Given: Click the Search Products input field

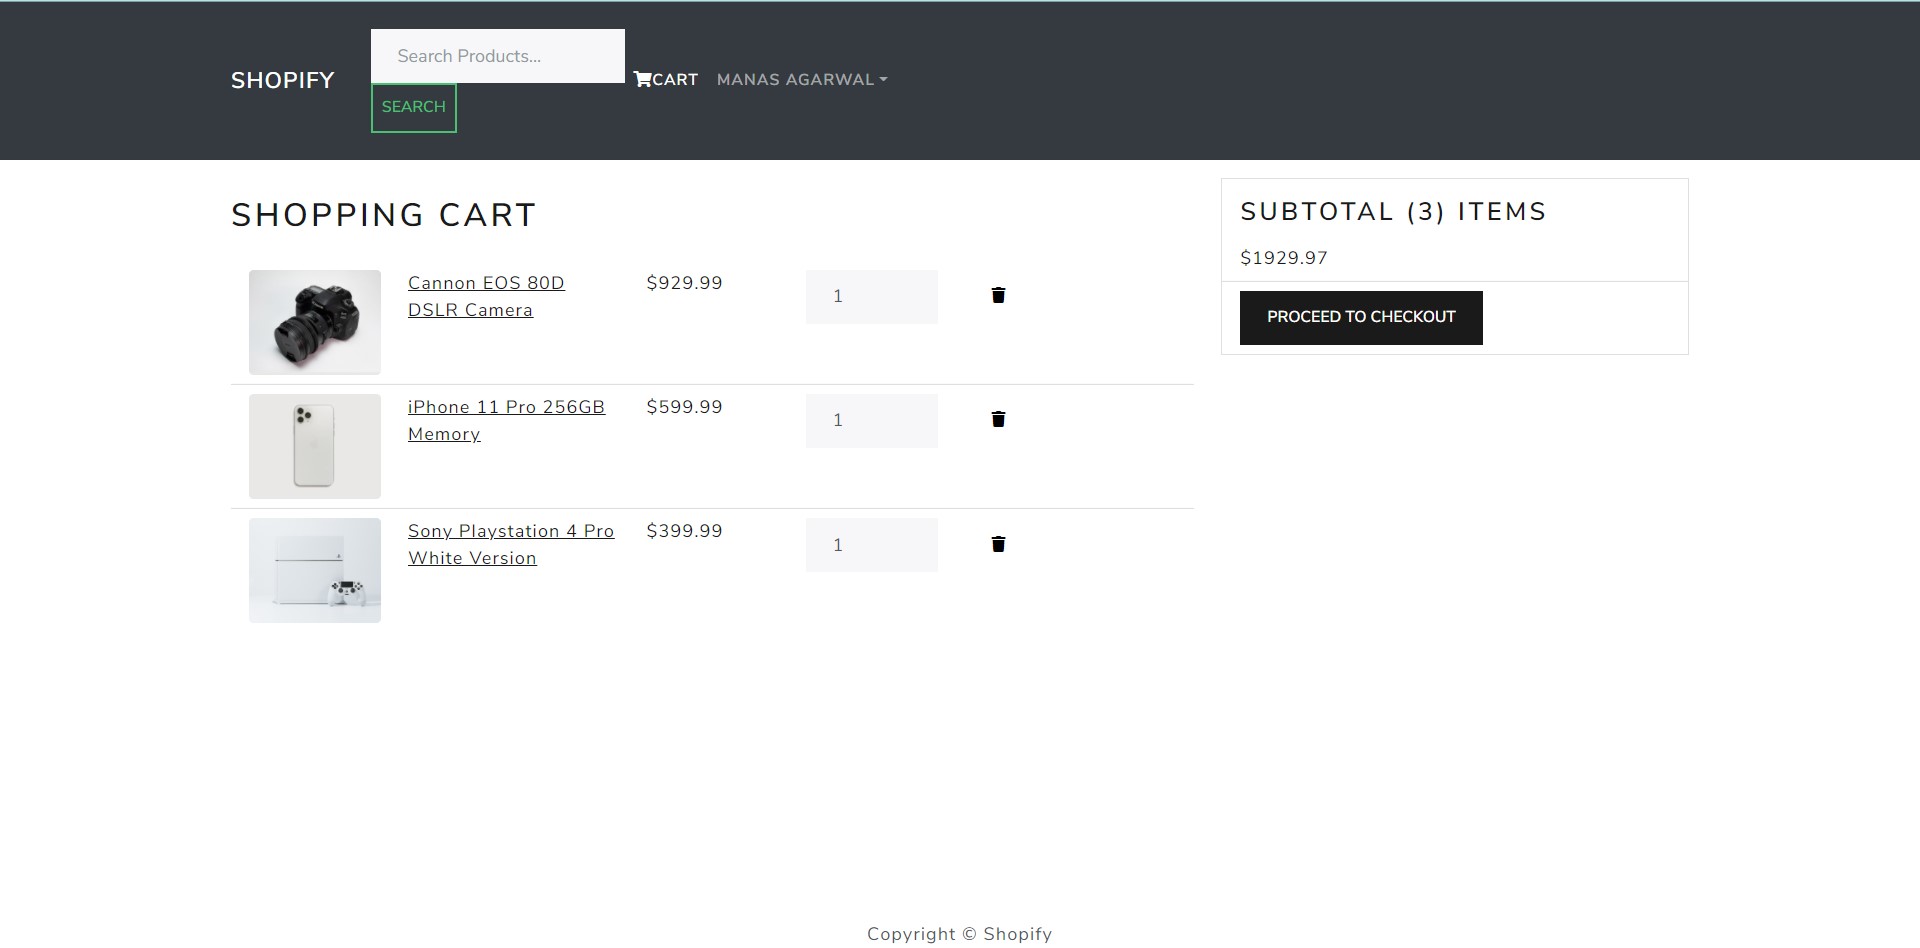Looking at the screenshot, I should tap(497, 56).
